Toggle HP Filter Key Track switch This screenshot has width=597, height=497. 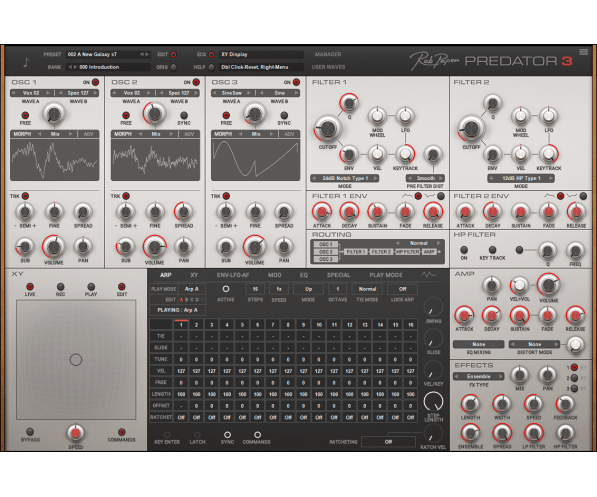click(492, 250)
